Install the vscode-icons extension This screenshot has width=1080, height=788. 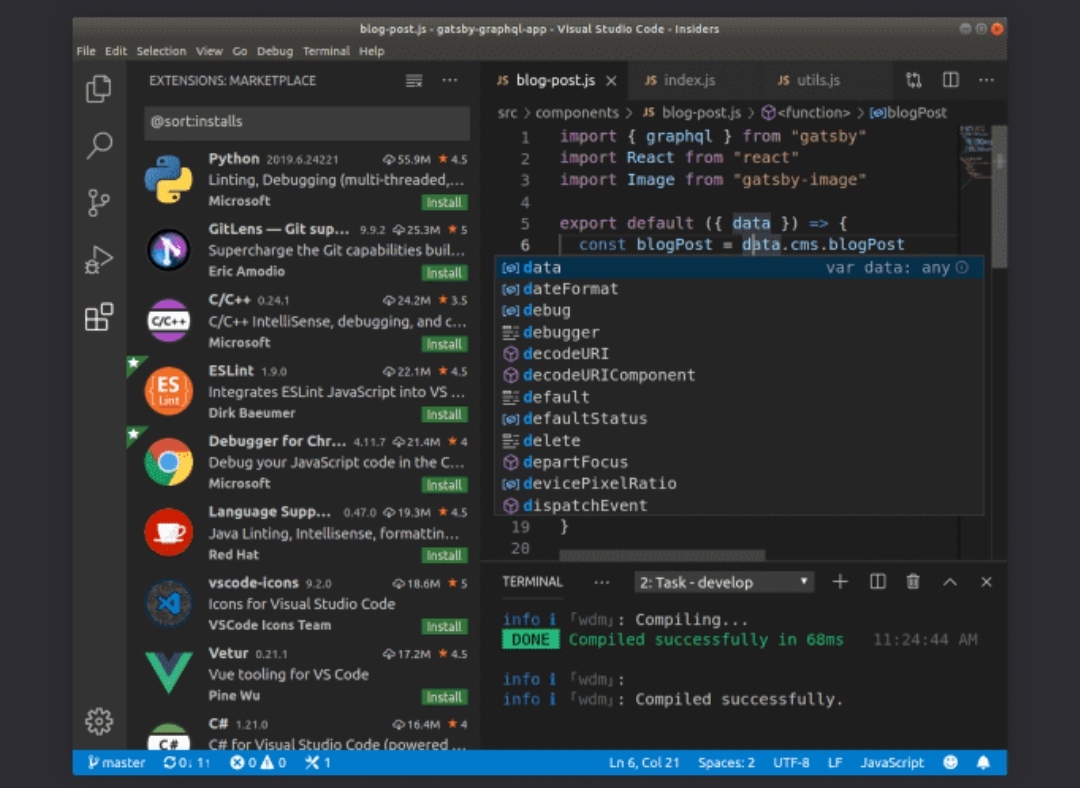[444, 626]
